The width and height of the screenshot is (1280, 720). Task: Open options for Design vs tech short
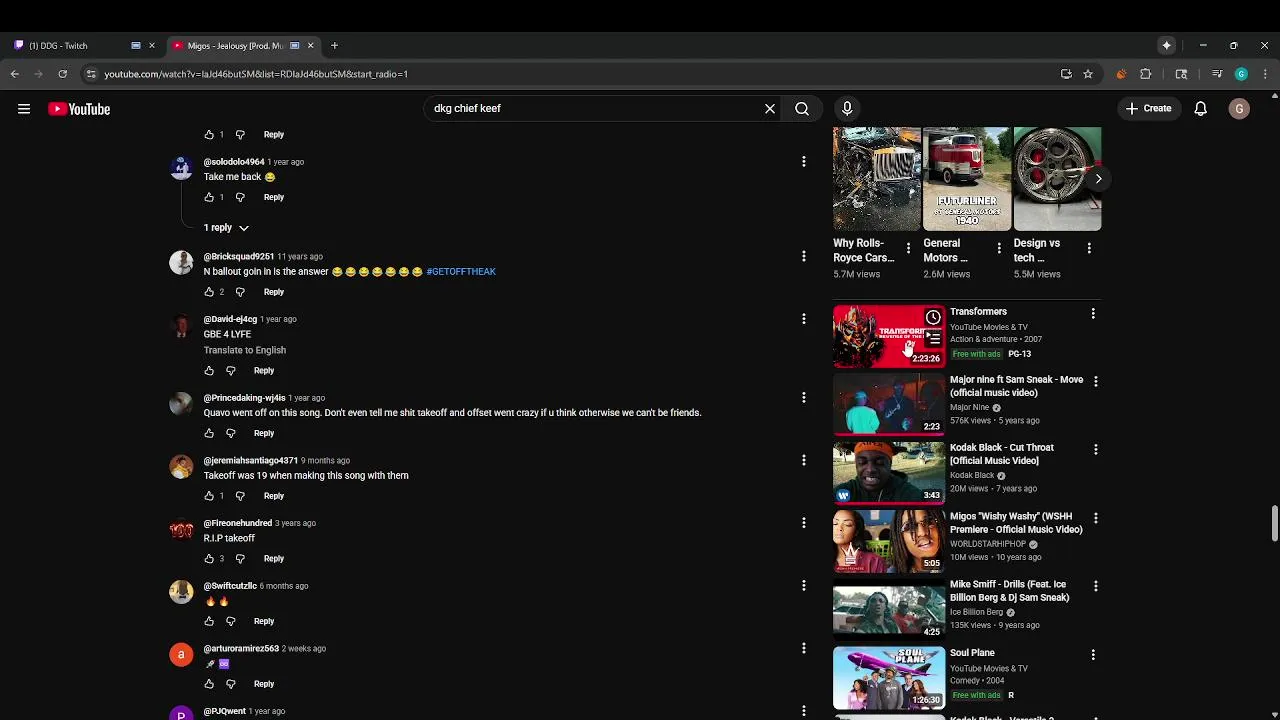point(1089,248)
